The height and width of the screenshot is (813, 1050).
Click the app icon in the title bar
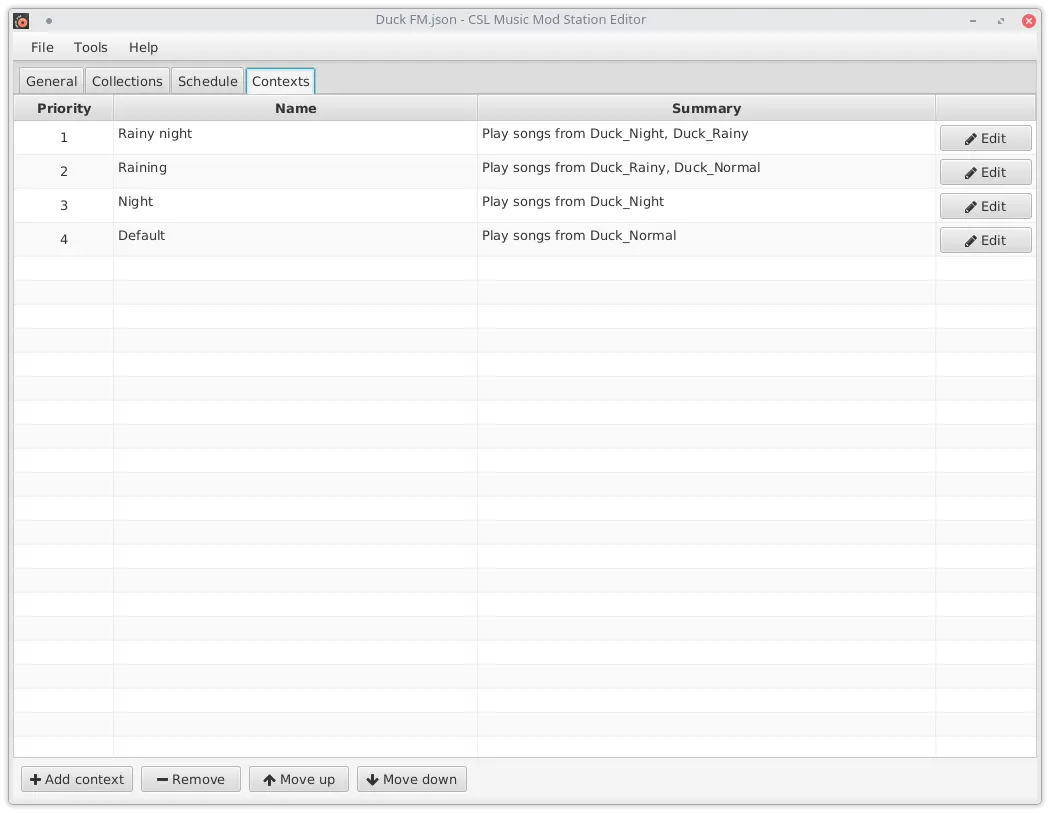(x=21, y=21)
